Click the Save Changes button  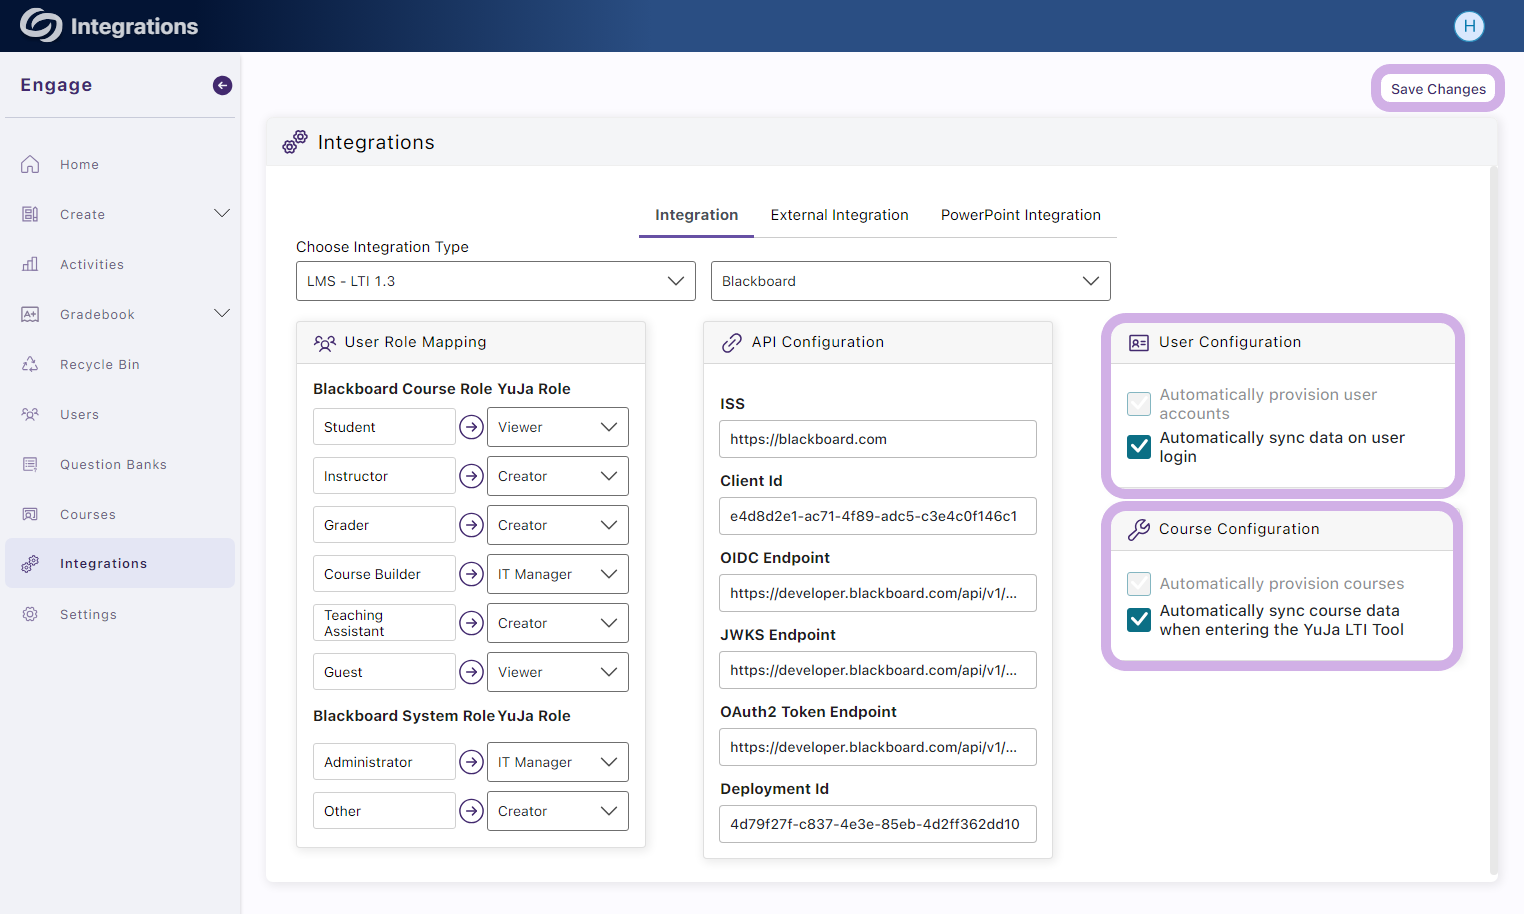pos(1437,89)
